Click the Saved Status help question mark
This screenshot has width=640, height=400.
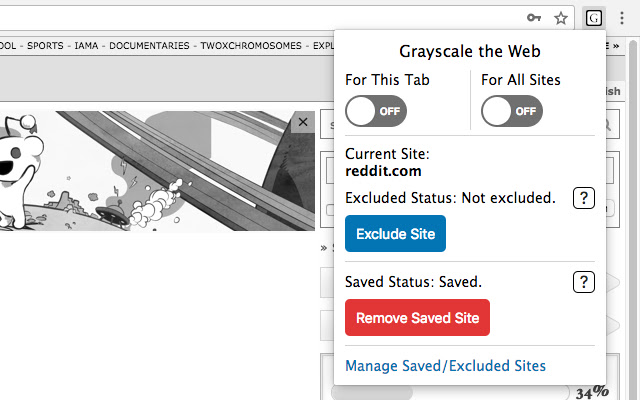(584, 282)
